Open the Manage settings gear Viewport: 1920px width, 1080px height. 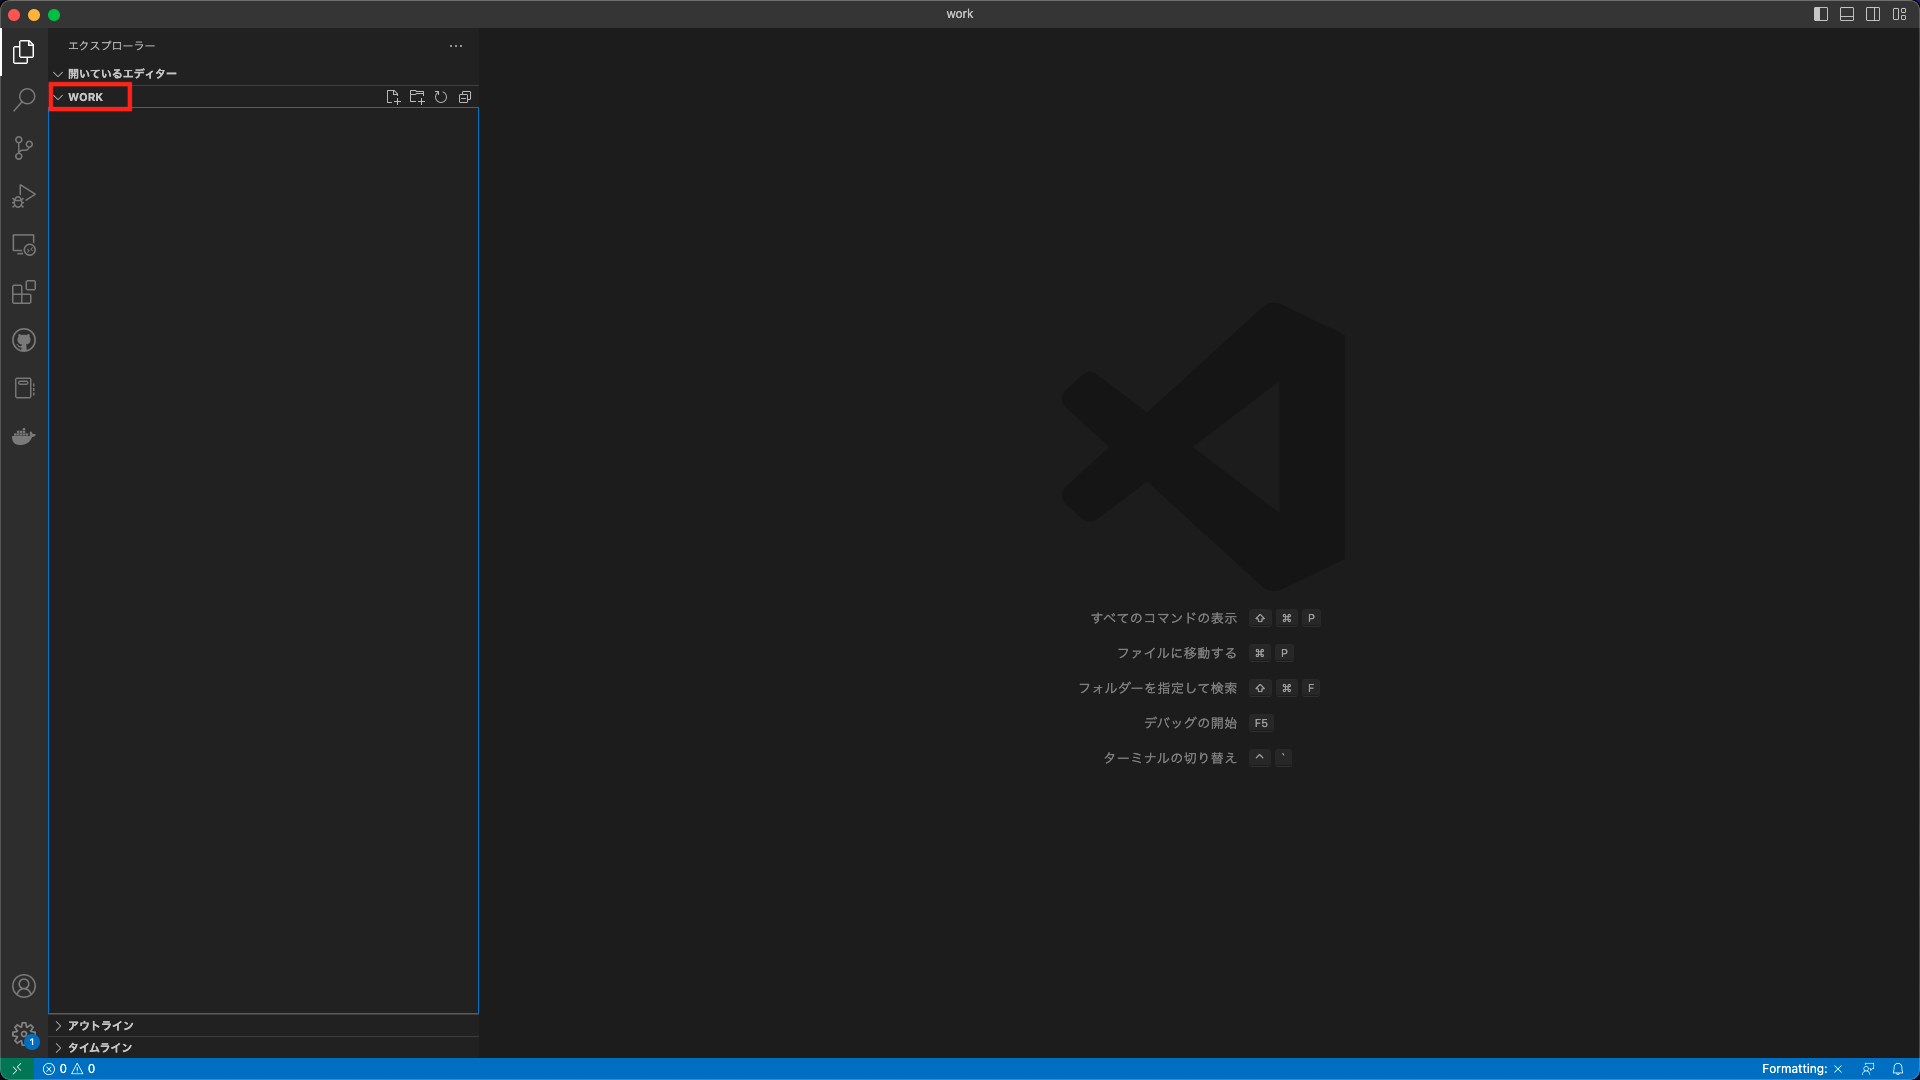[23, 1034]
